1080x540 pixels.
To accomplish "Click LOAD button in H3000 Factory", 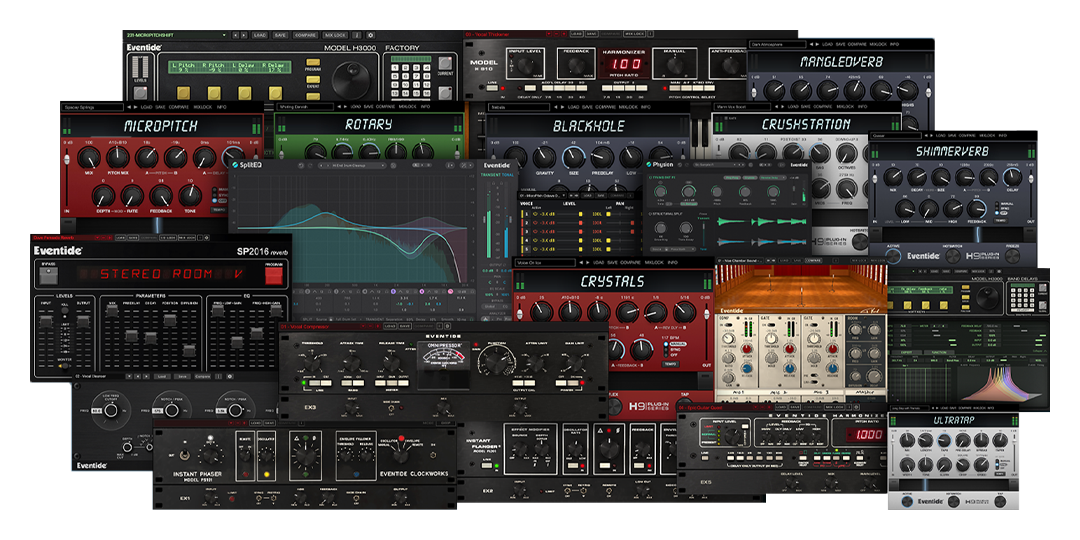I will (x=260, y=35).
